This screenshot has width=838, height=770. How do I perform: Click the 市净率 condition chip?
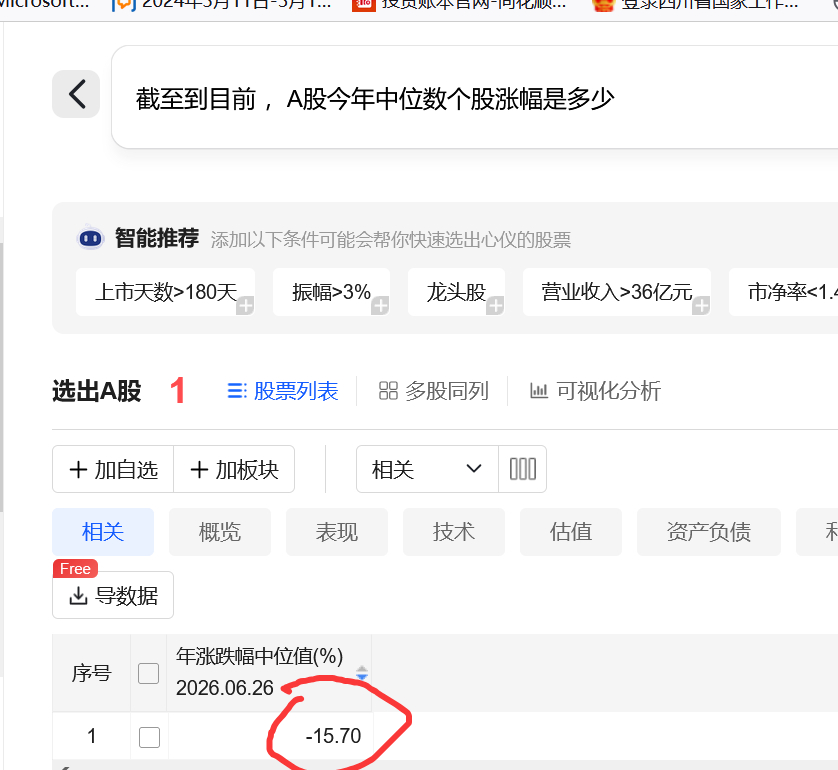click(783, 292)
